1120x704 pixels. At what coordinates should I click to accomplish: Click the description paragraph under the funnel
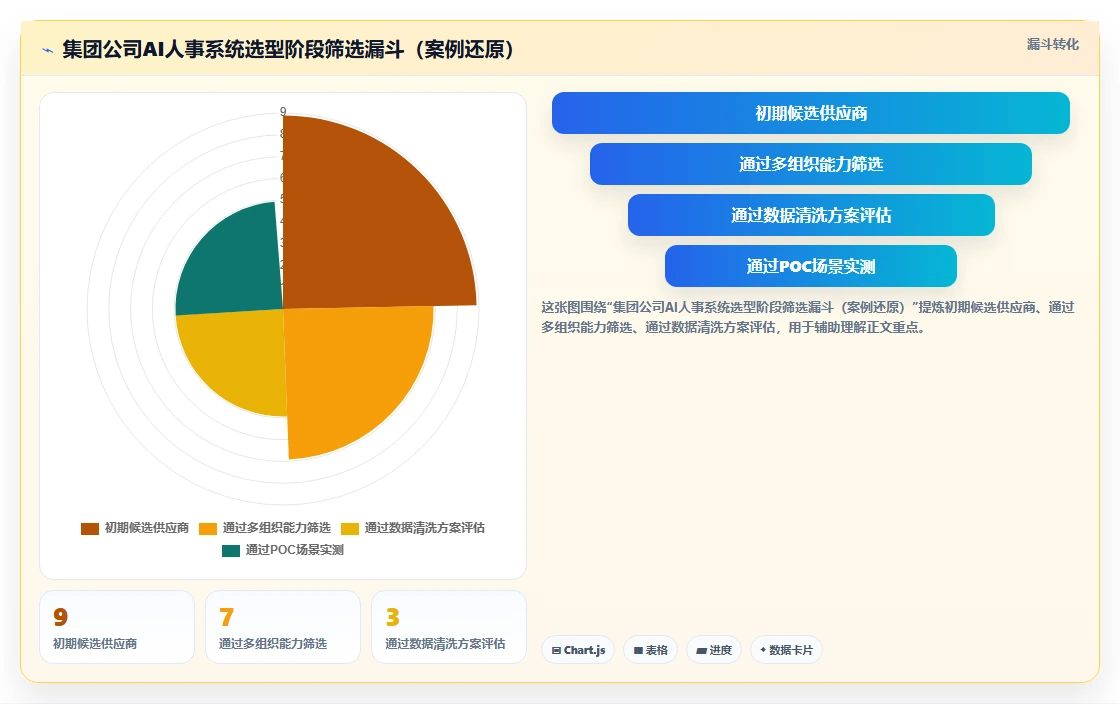[x=808, y=317]
